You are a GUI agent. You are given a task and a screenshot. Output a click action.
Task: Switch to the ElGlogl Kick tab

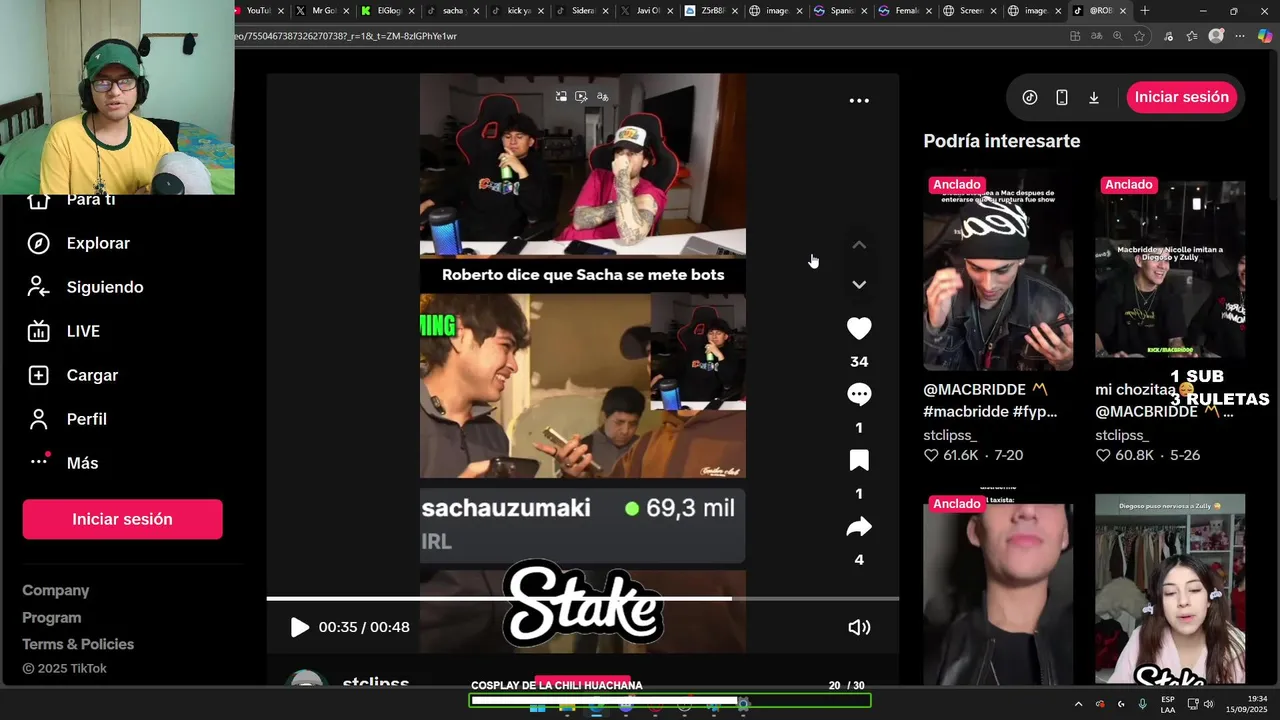(388, 11)
